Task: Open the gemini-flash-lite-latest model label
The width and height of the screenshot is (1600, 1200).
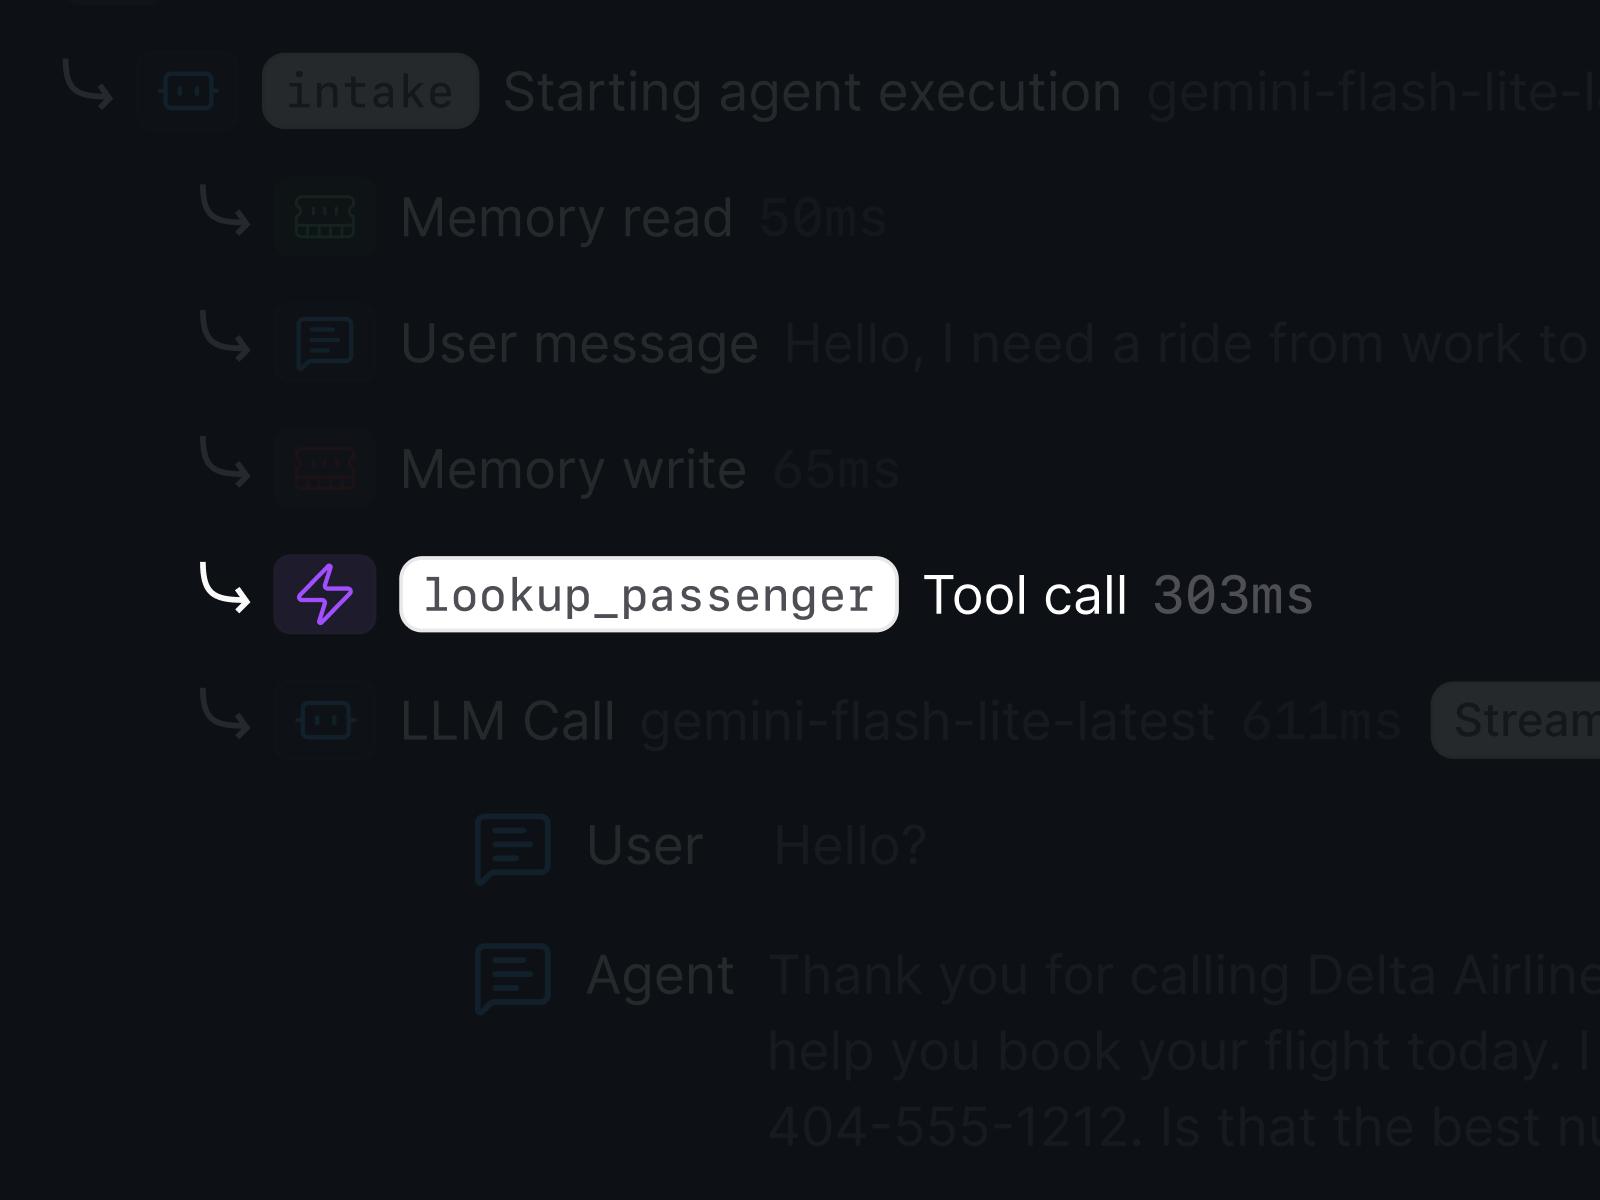Action: [928, 721]
